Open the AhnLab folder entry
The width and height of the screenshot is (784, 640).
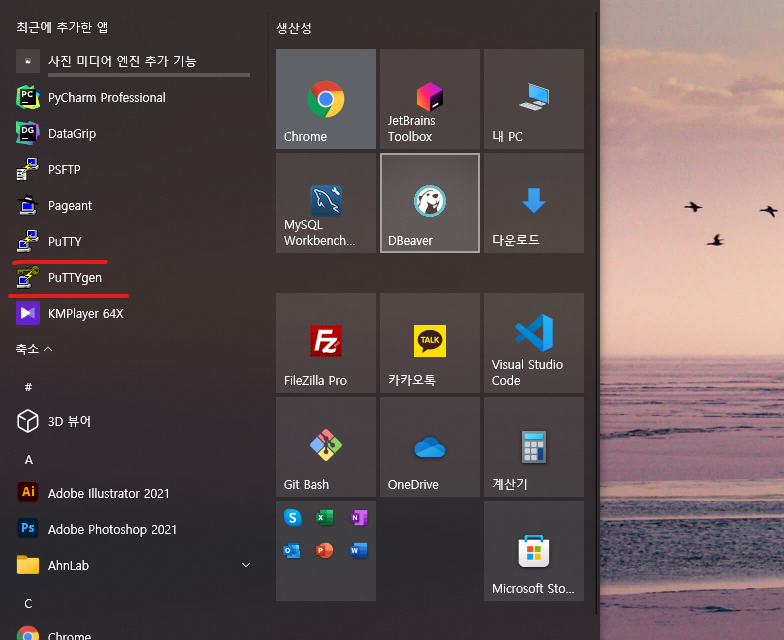133,566
